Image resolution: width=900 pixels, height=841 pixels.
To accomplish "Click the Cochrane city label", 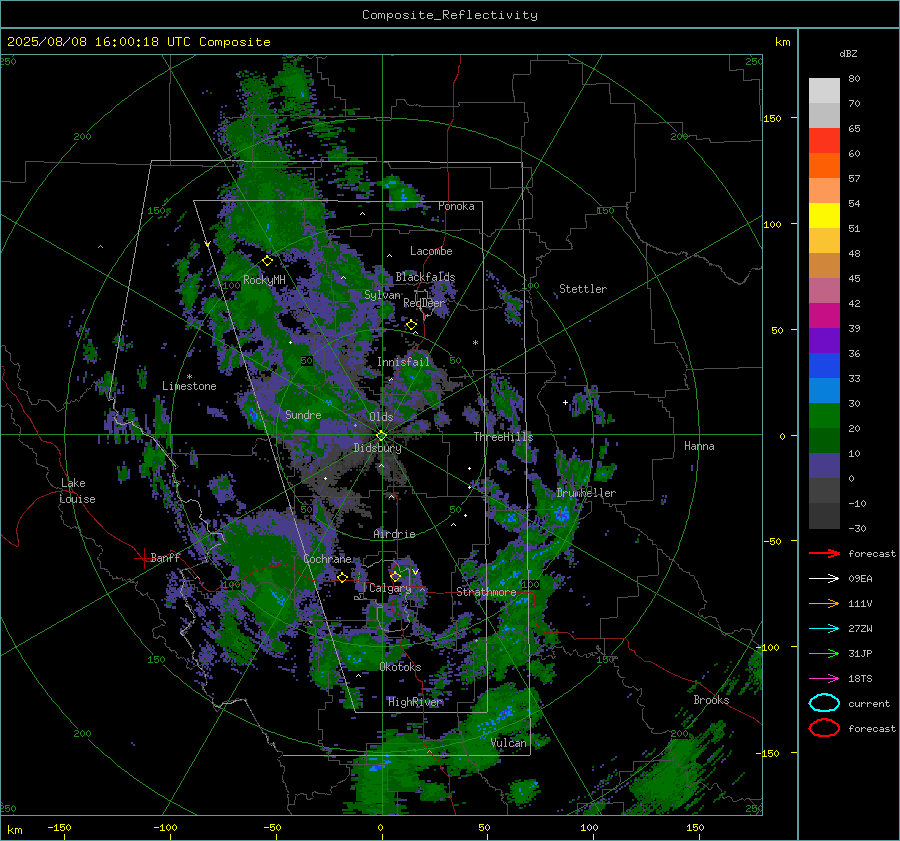I will click(x=327, y=559).
